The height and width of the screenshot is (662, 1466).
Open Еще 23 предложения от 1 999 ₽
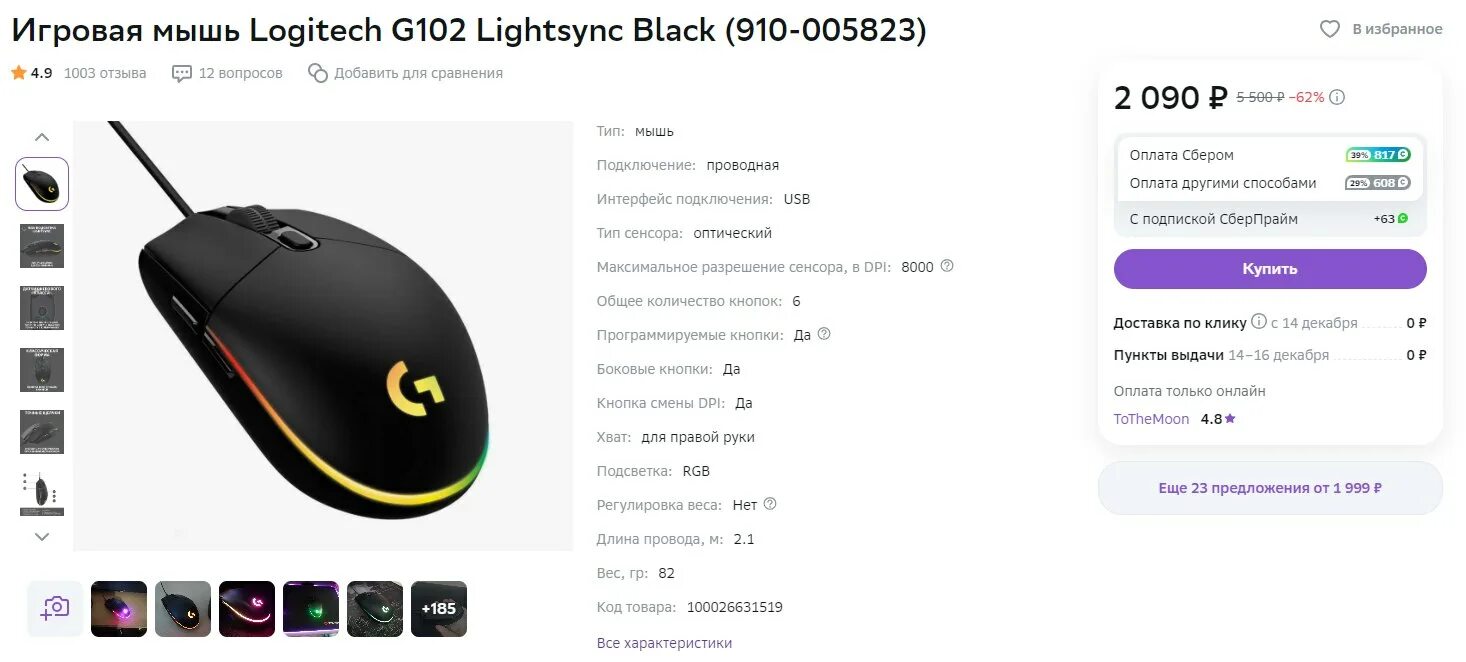[1270, 488]
